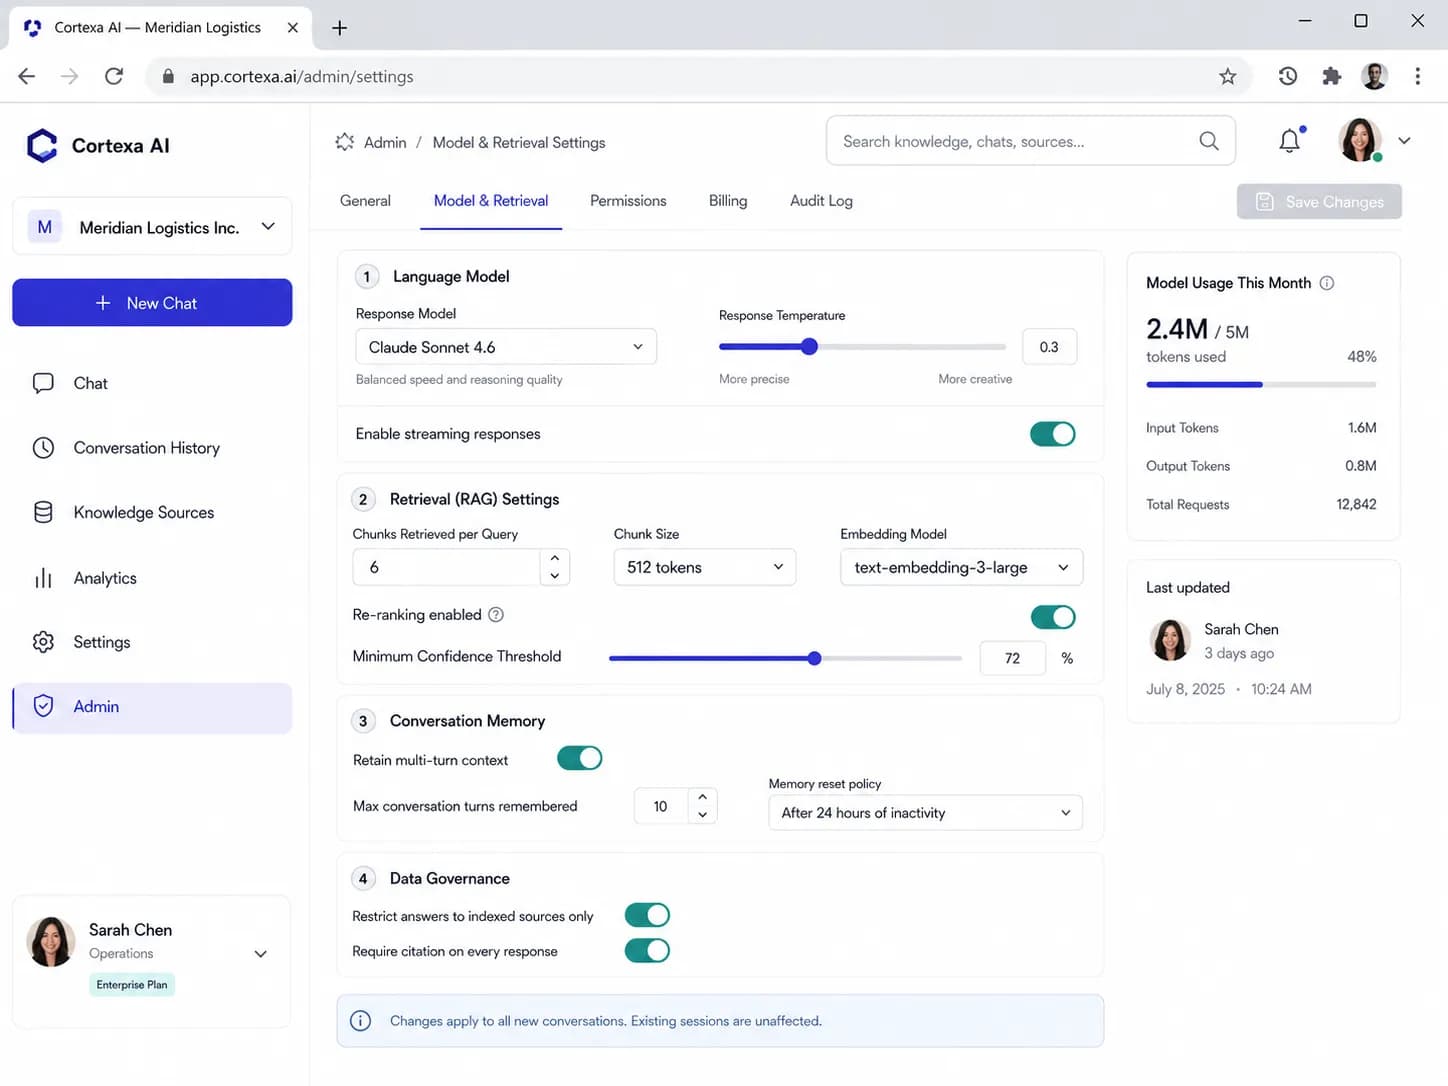Open Chunk Size 512 tokens dropdown

pyautogui.click(x=705, y=567)
